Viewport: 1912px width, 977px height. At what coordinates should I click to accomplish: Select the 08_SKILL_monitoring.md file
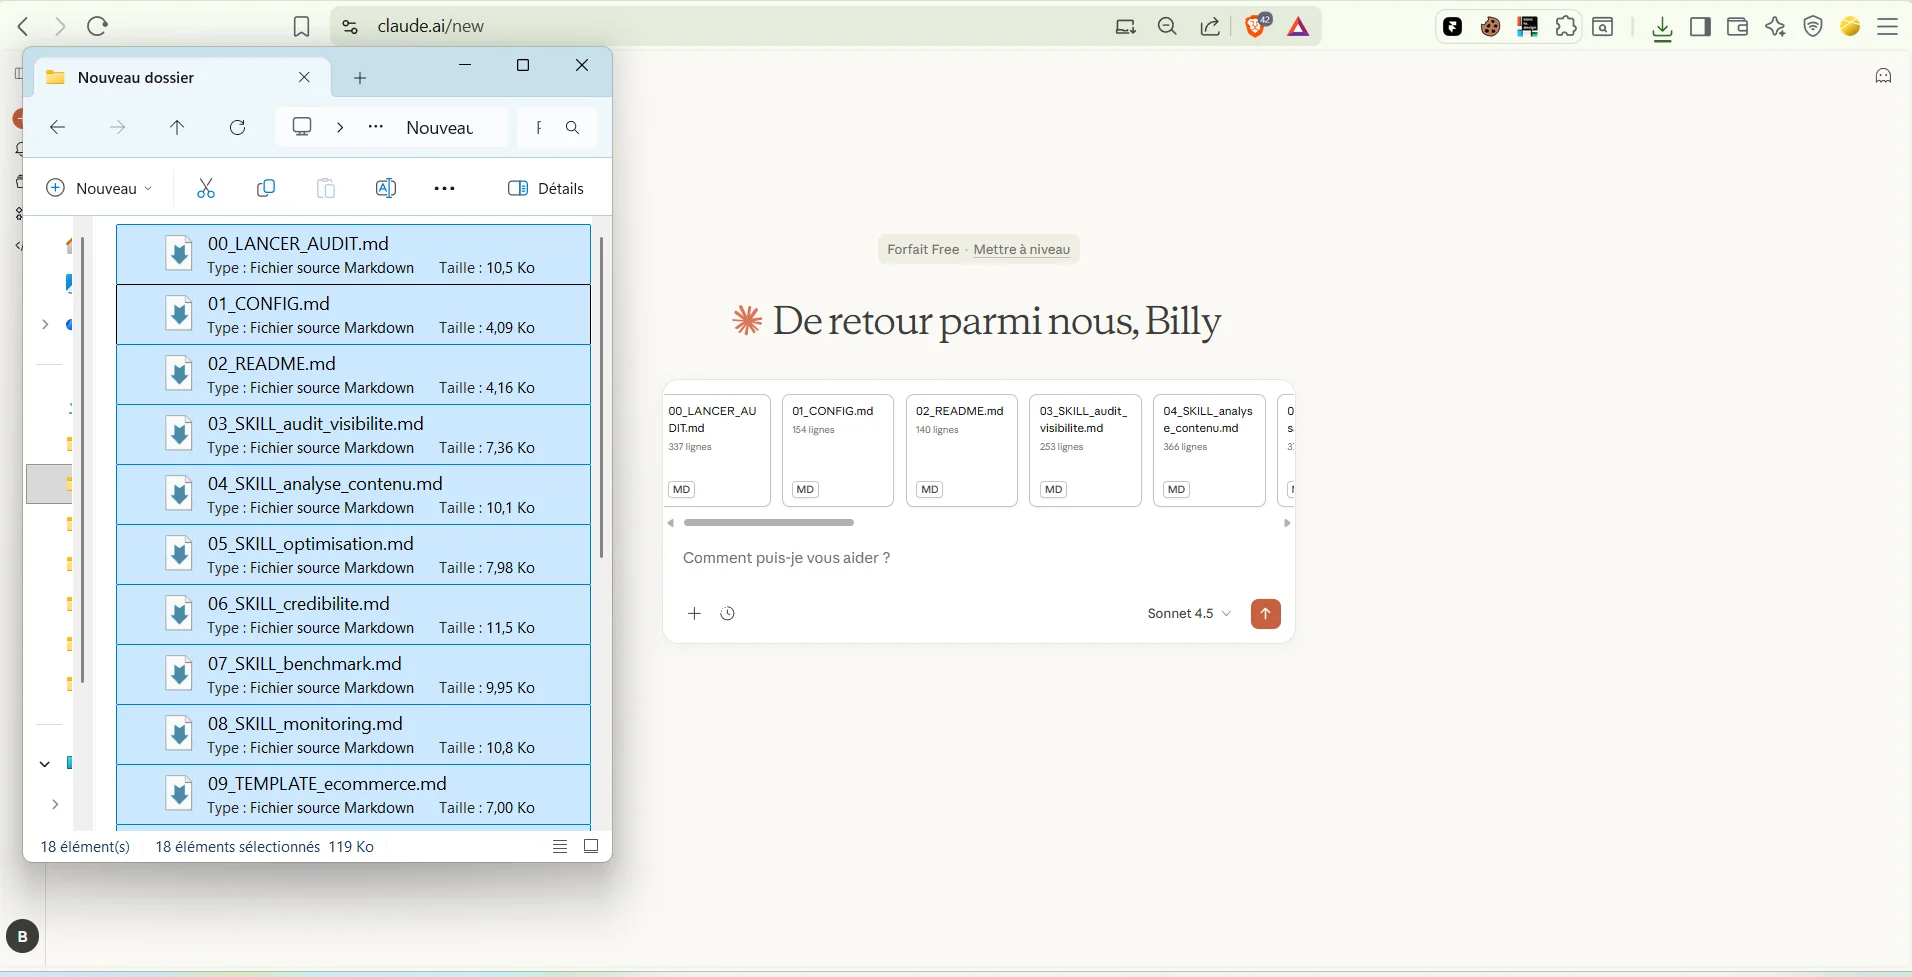tap(353, 735)
